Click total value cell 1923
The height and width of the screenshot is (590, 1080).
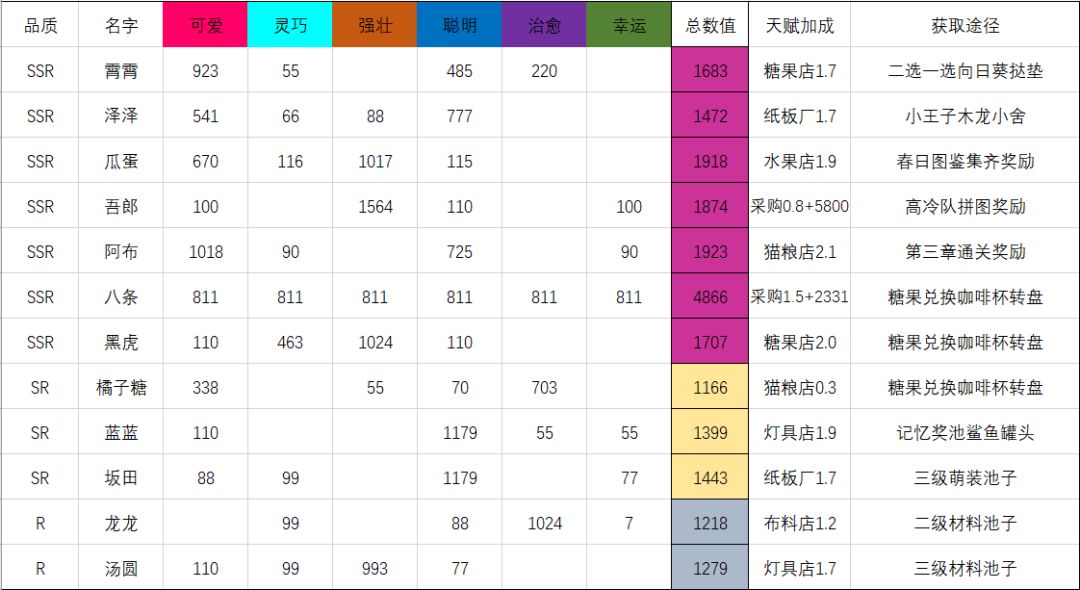[710, 251]
